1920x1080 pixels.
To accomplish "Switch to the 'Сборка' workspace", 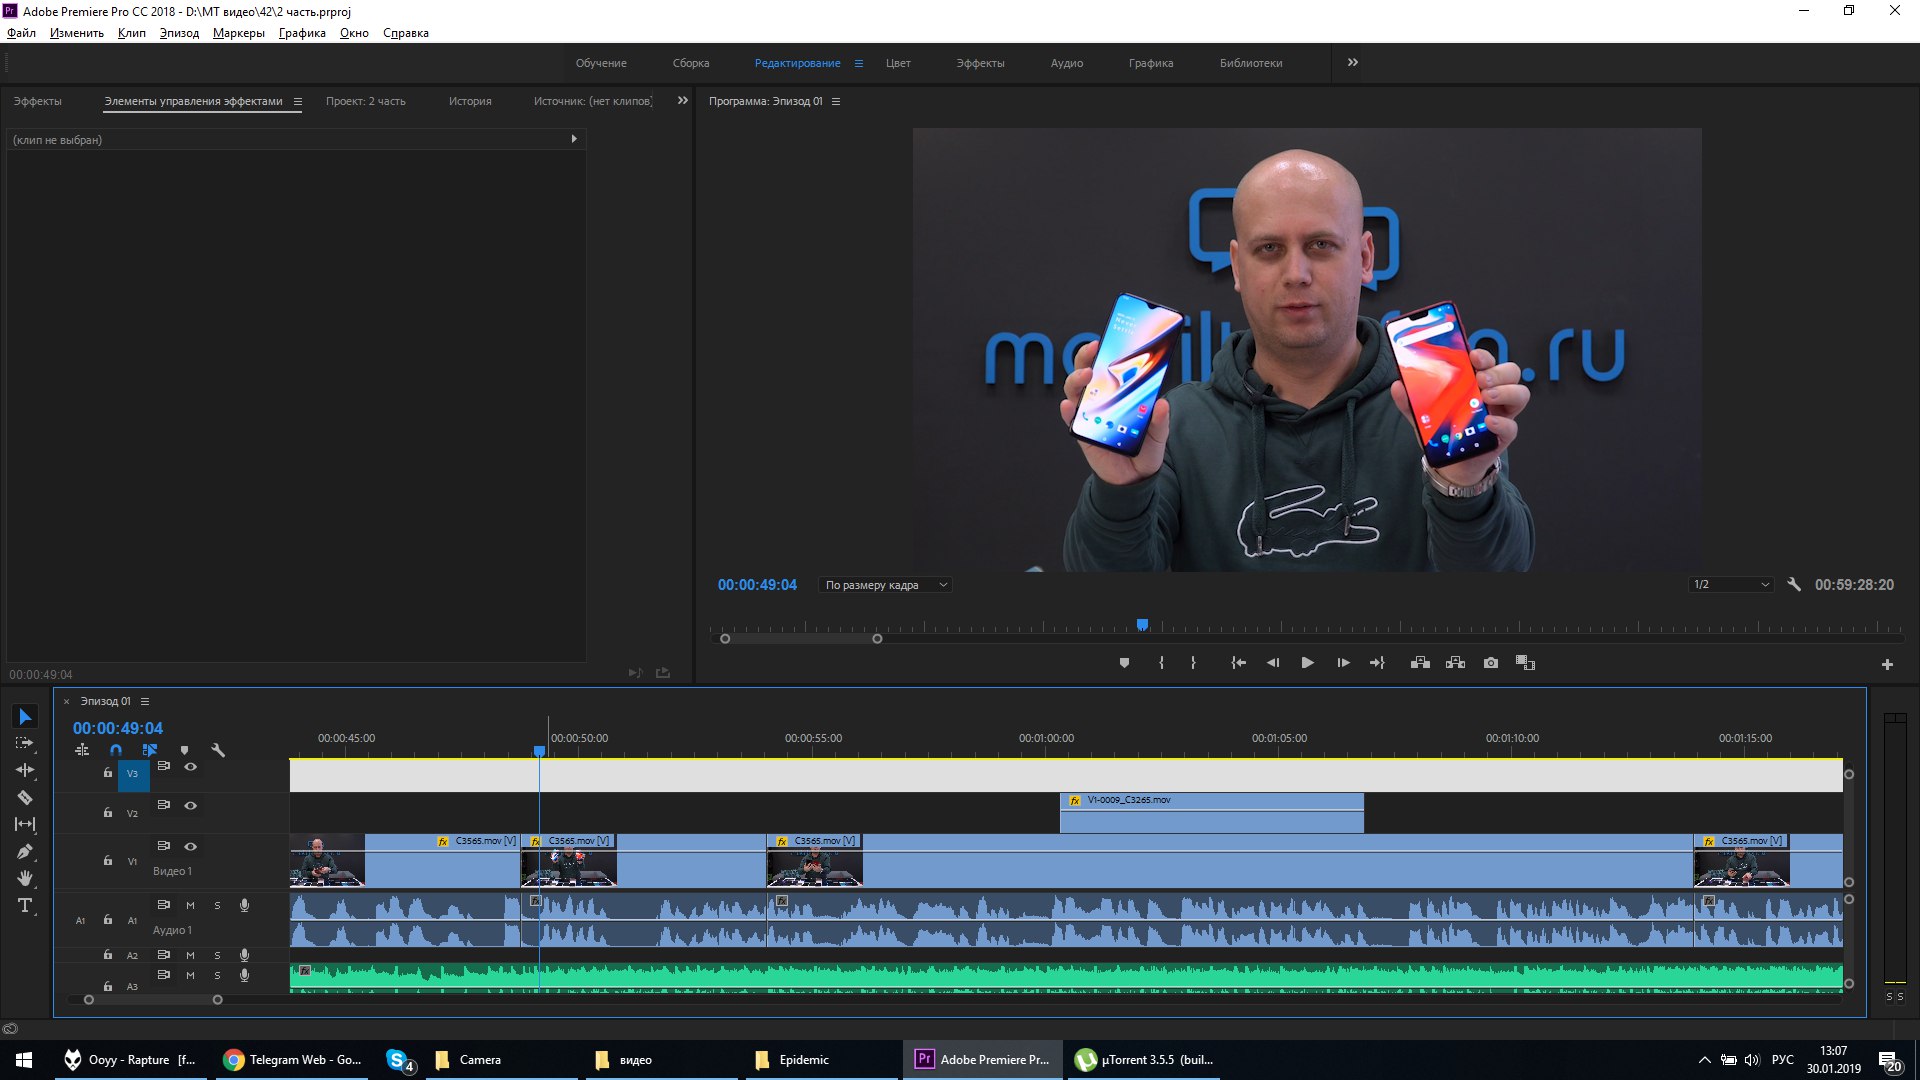I will tap(691, 63).
